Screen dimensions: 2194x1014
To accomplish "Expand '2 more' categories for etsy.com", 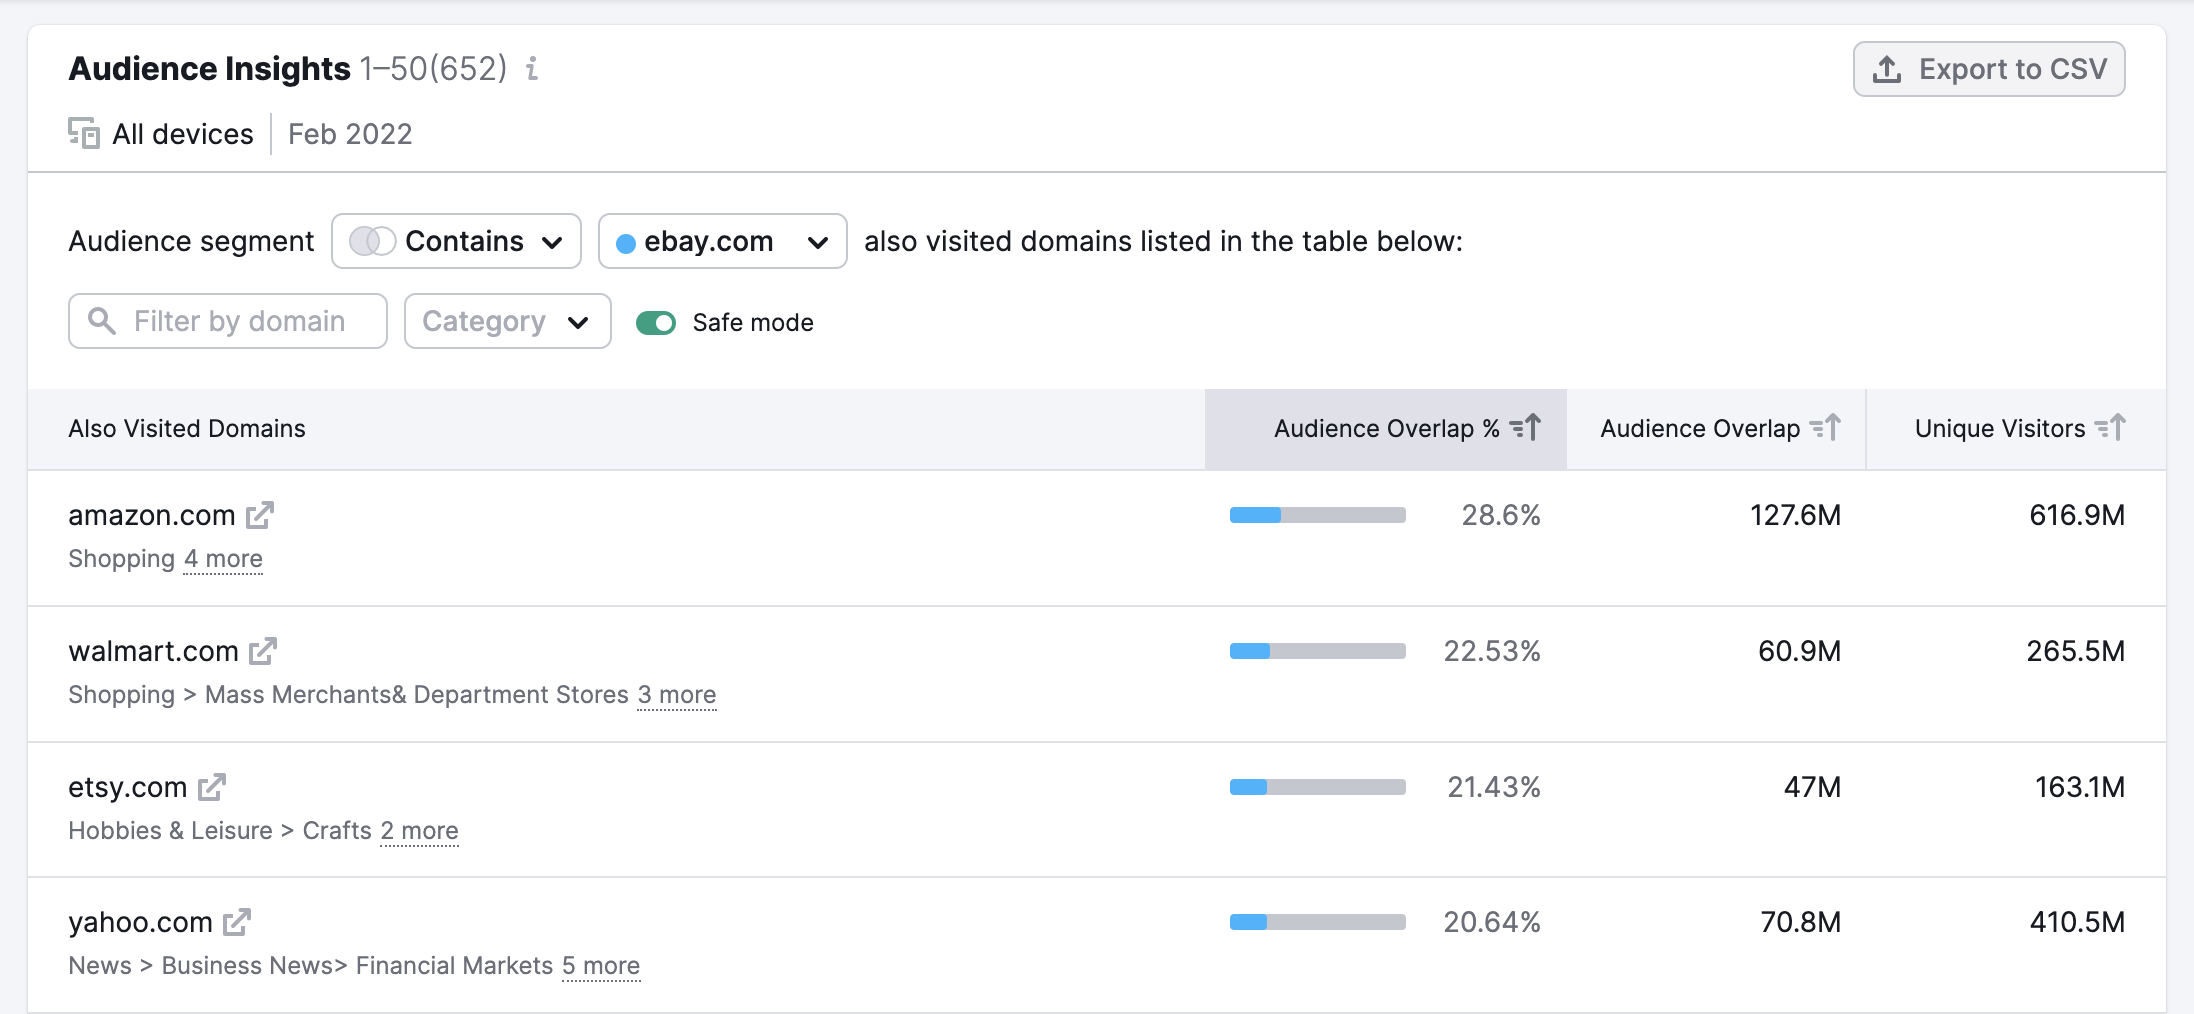I will [419, 831].
